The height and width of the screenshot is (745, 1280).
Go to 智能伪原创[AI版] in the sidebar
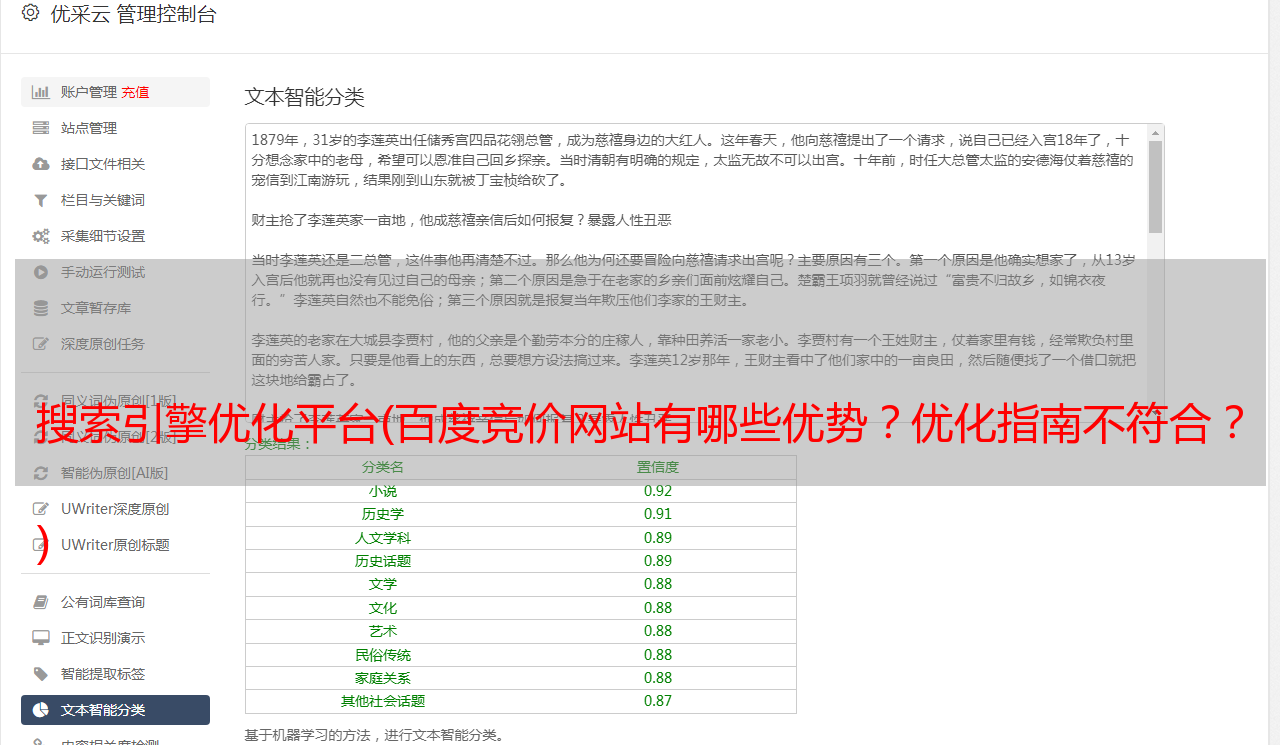point(115,473)
